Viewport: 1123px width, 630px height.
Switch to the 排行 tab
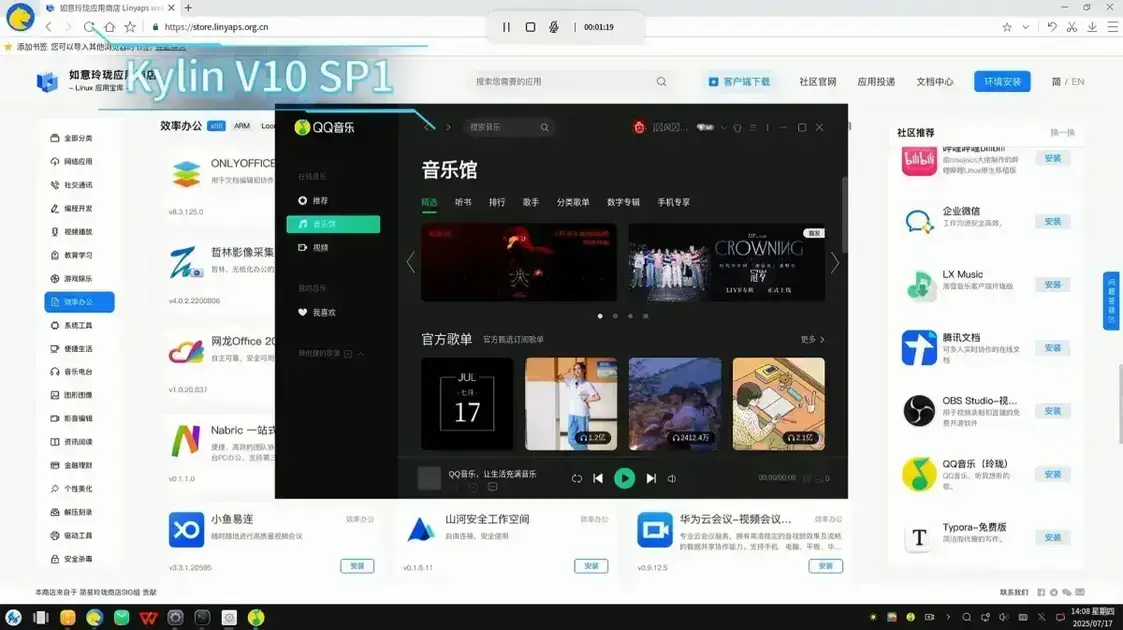(x=497, y=203)
